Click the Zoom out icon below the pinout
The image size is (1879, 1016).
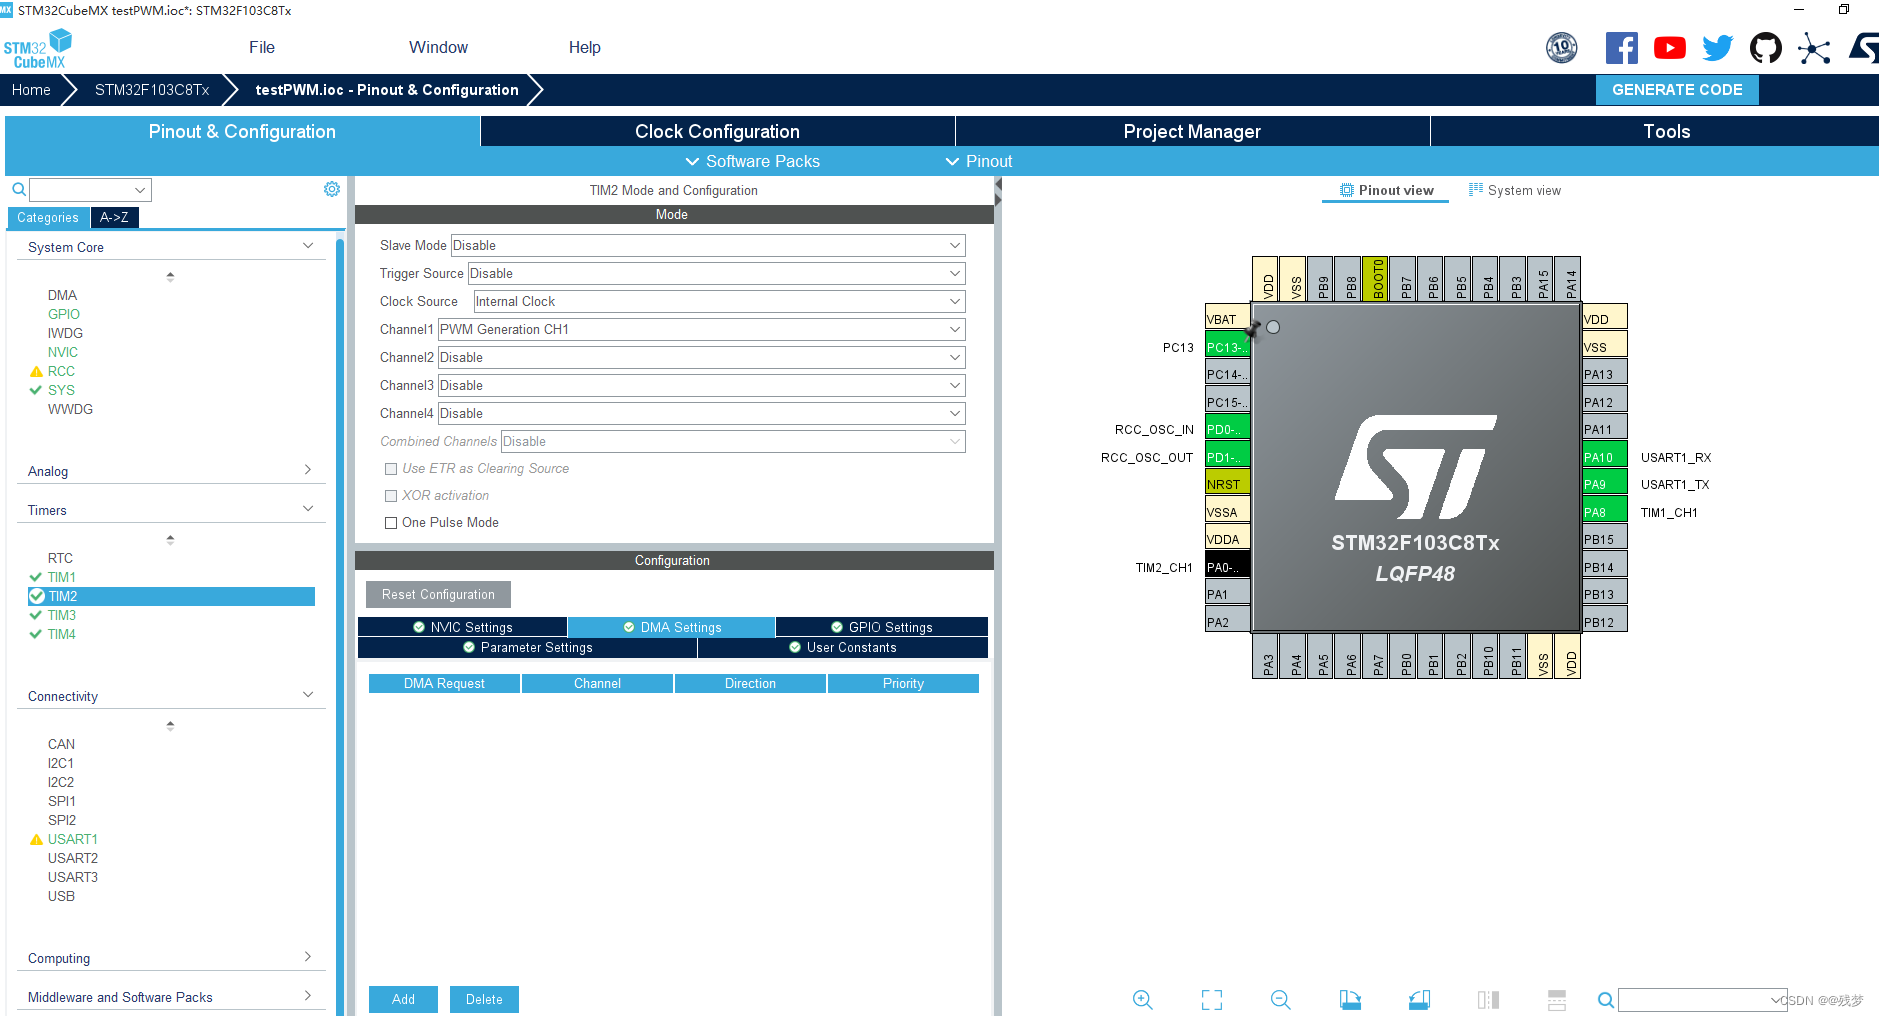tap(1281, 999)
